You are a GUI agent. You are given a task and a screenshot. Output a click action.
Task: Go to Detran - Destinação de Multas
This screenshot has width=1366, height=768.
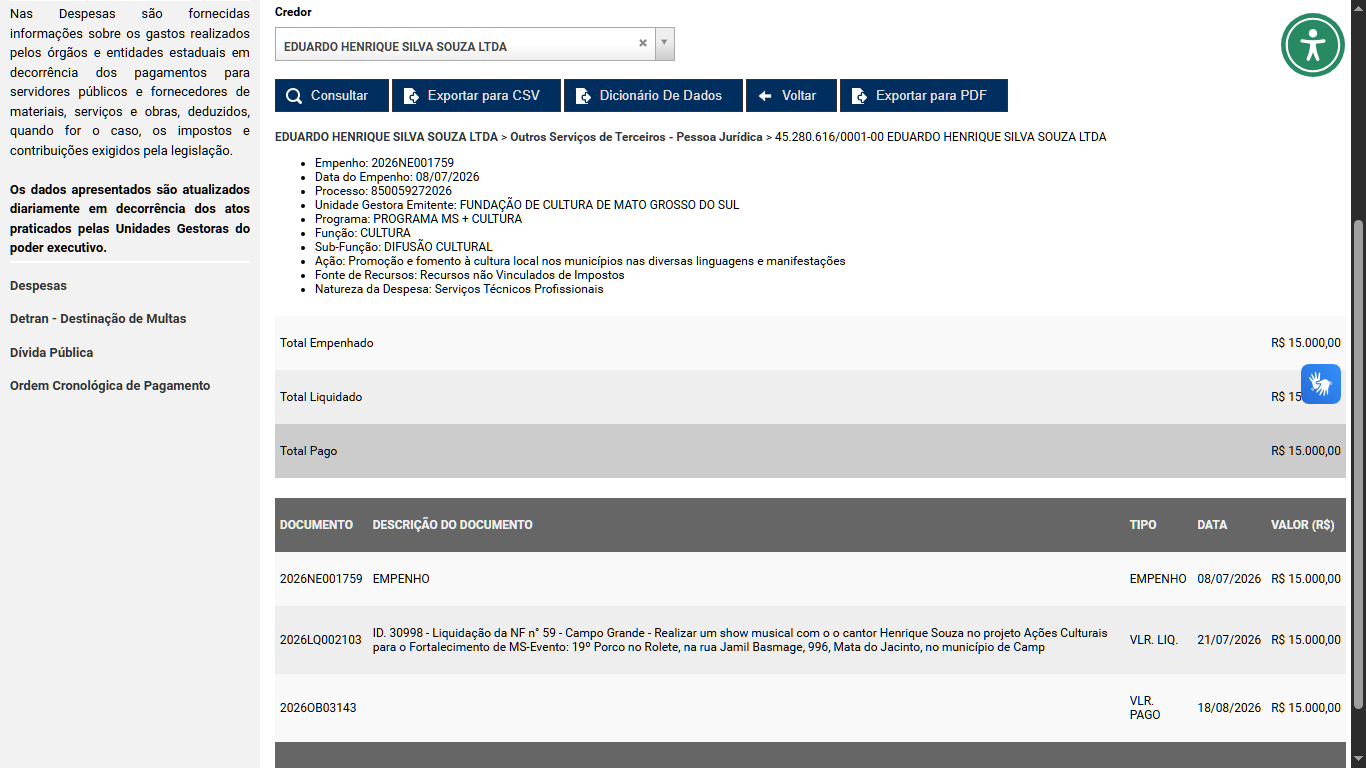click(x=98, y=319)
